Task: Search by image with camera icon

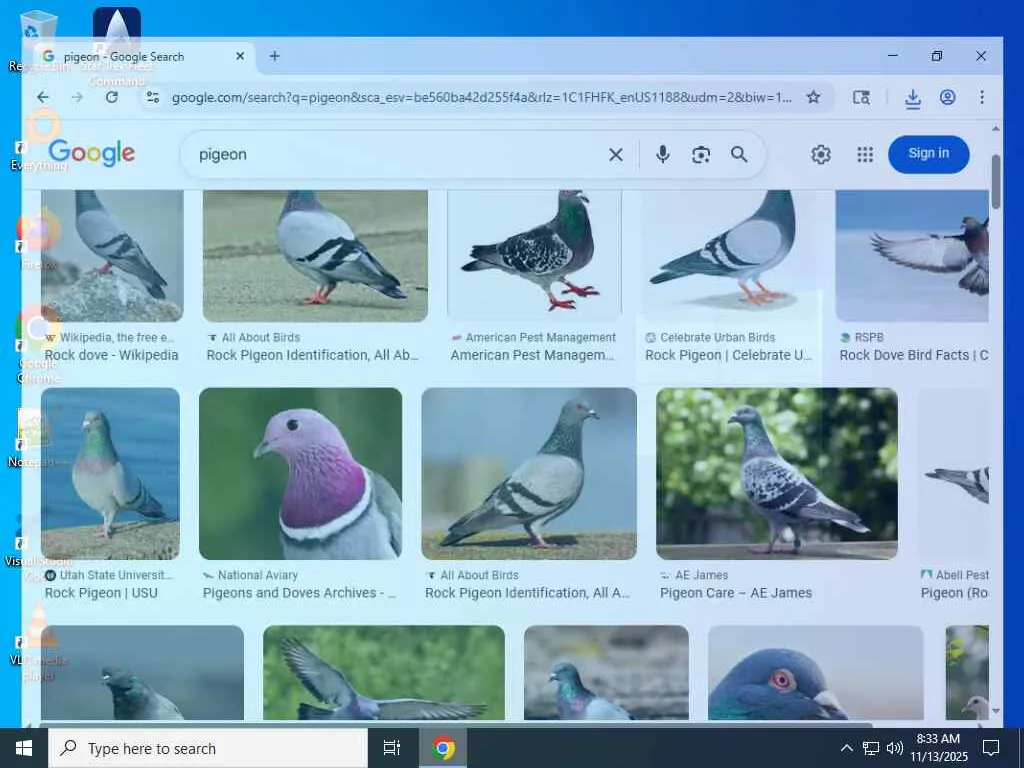Action: (x=701, y=155)
